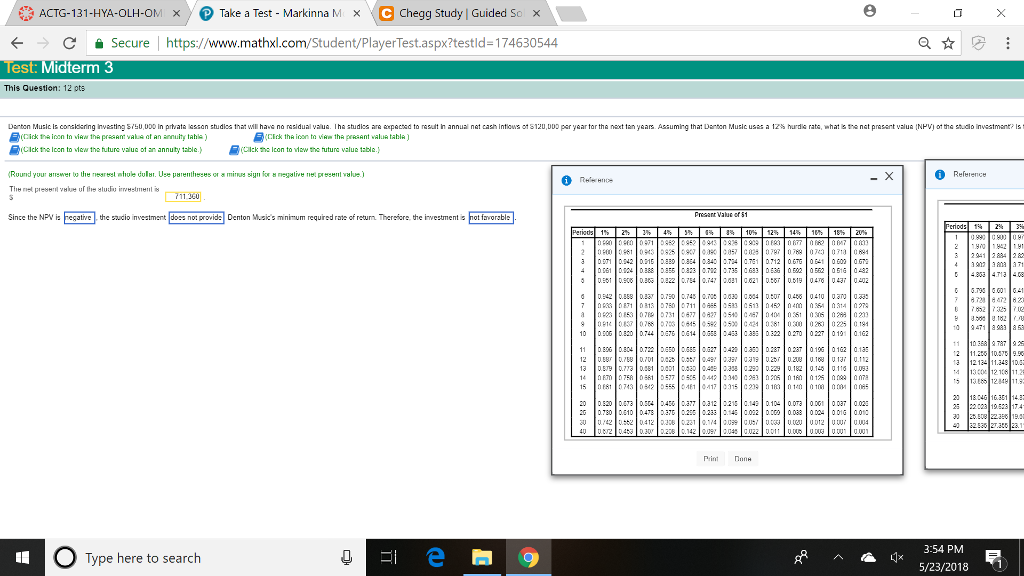Click the 12% column header in Present Value table

pyautogui.click(x=773, y=232)
